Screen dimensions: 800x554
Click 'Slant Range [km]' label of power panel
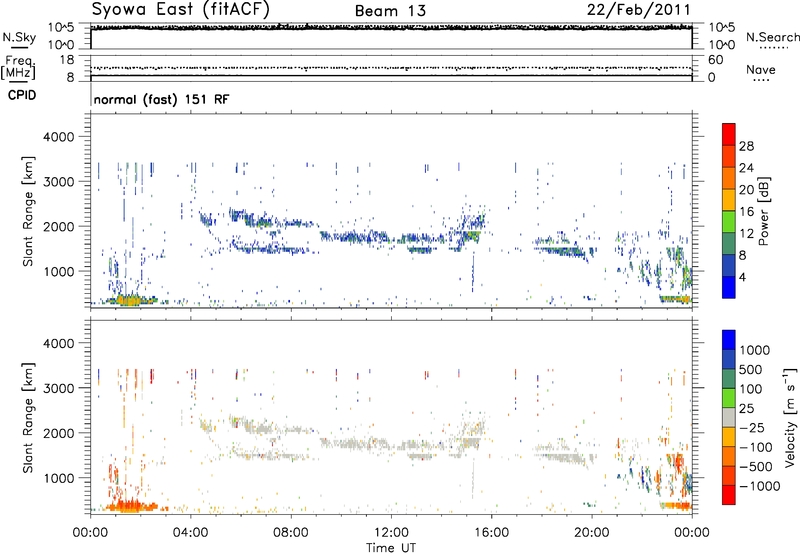click(x=28, y=211)
